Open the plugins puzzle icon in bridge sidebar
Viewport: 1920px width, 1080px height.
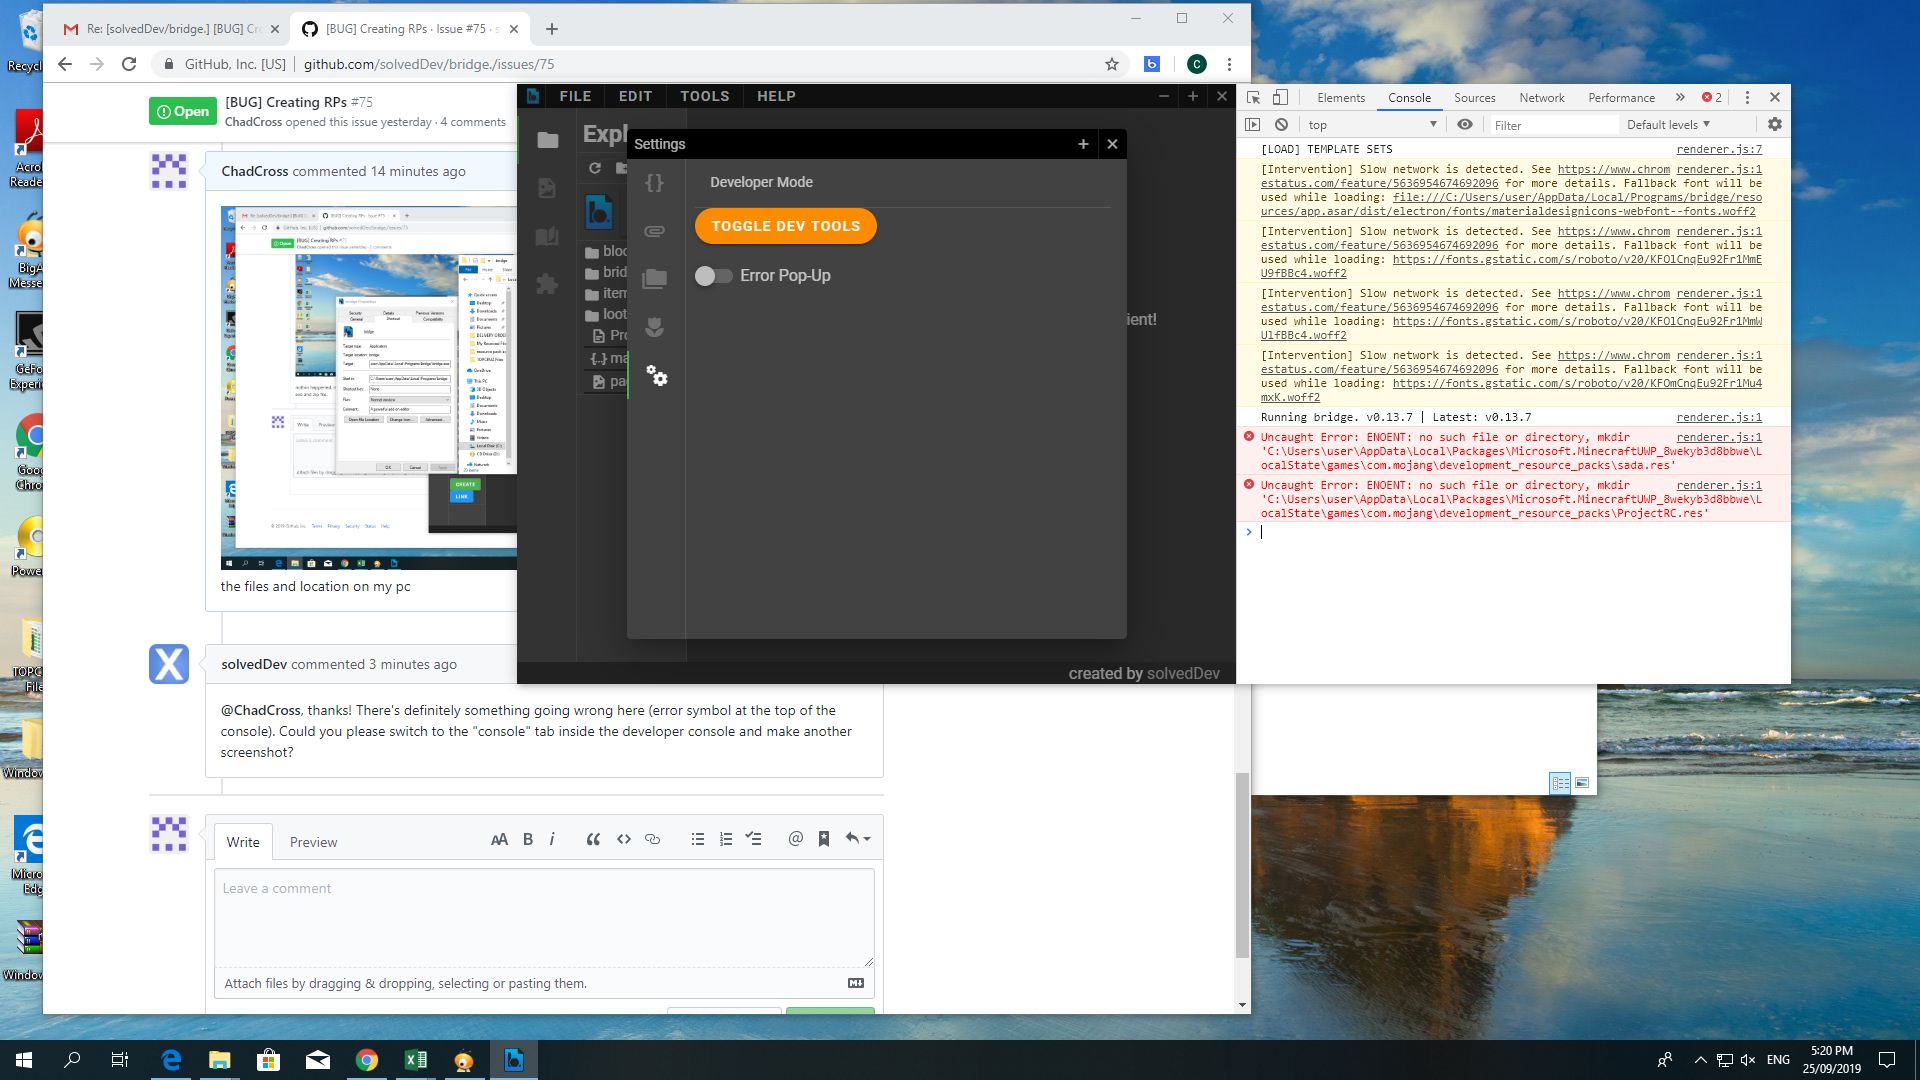(547, 285)
